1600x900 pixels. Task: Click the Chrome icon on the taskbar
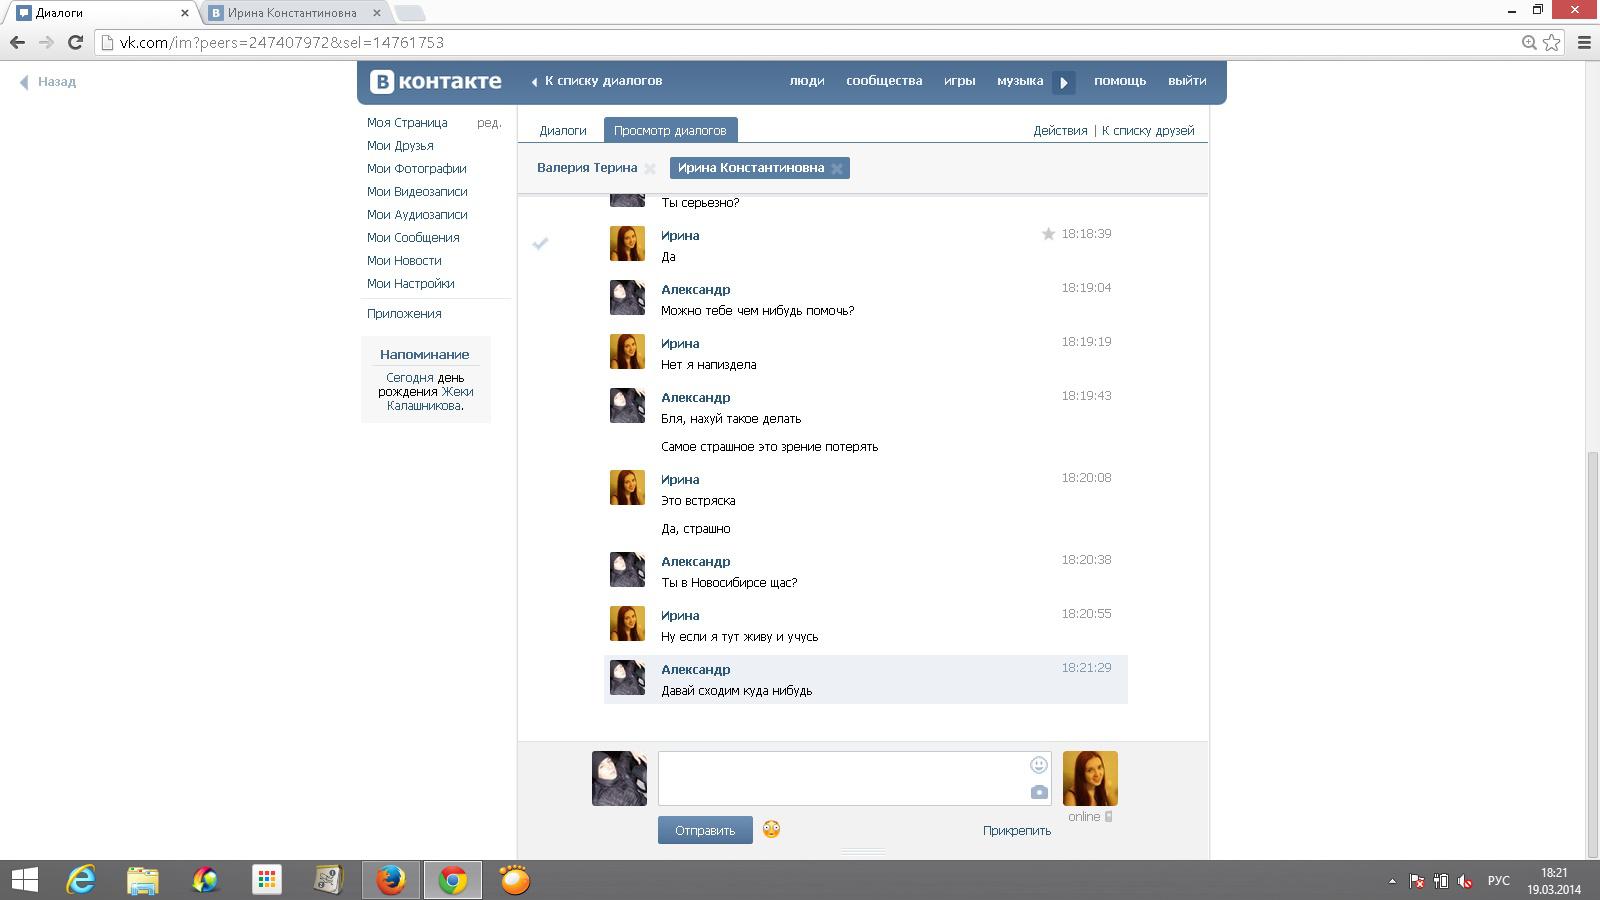pyautogui.click(x=452, y=880)
